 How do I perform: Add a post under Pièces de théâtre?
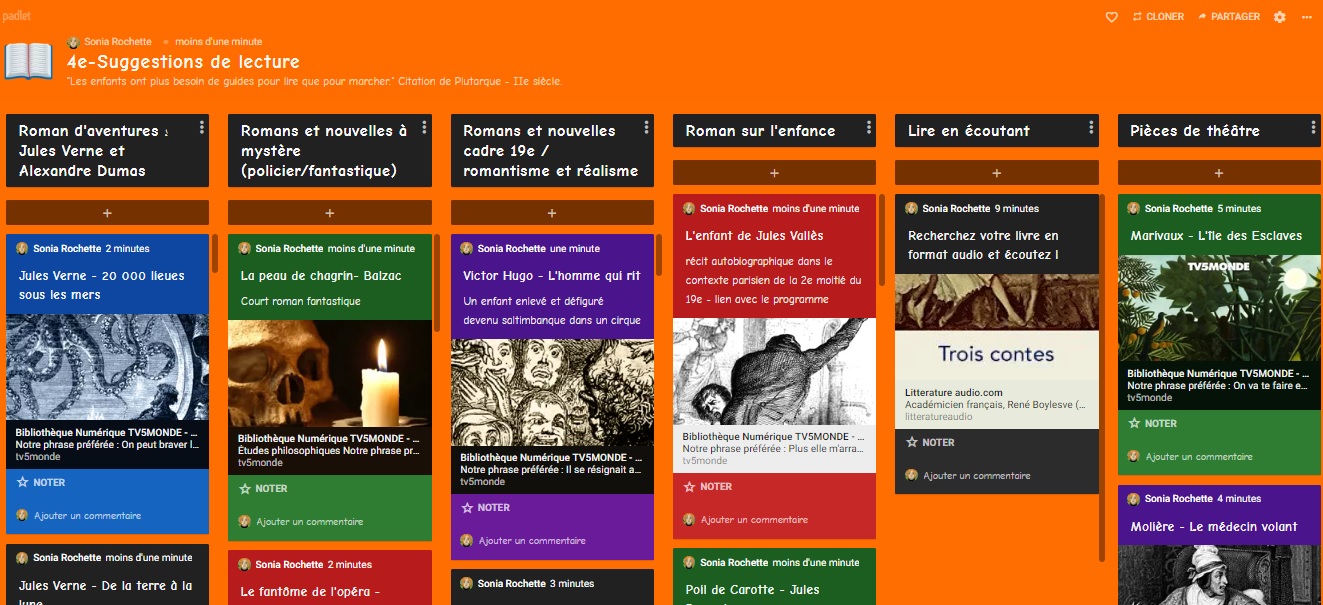pos(1219,173)
